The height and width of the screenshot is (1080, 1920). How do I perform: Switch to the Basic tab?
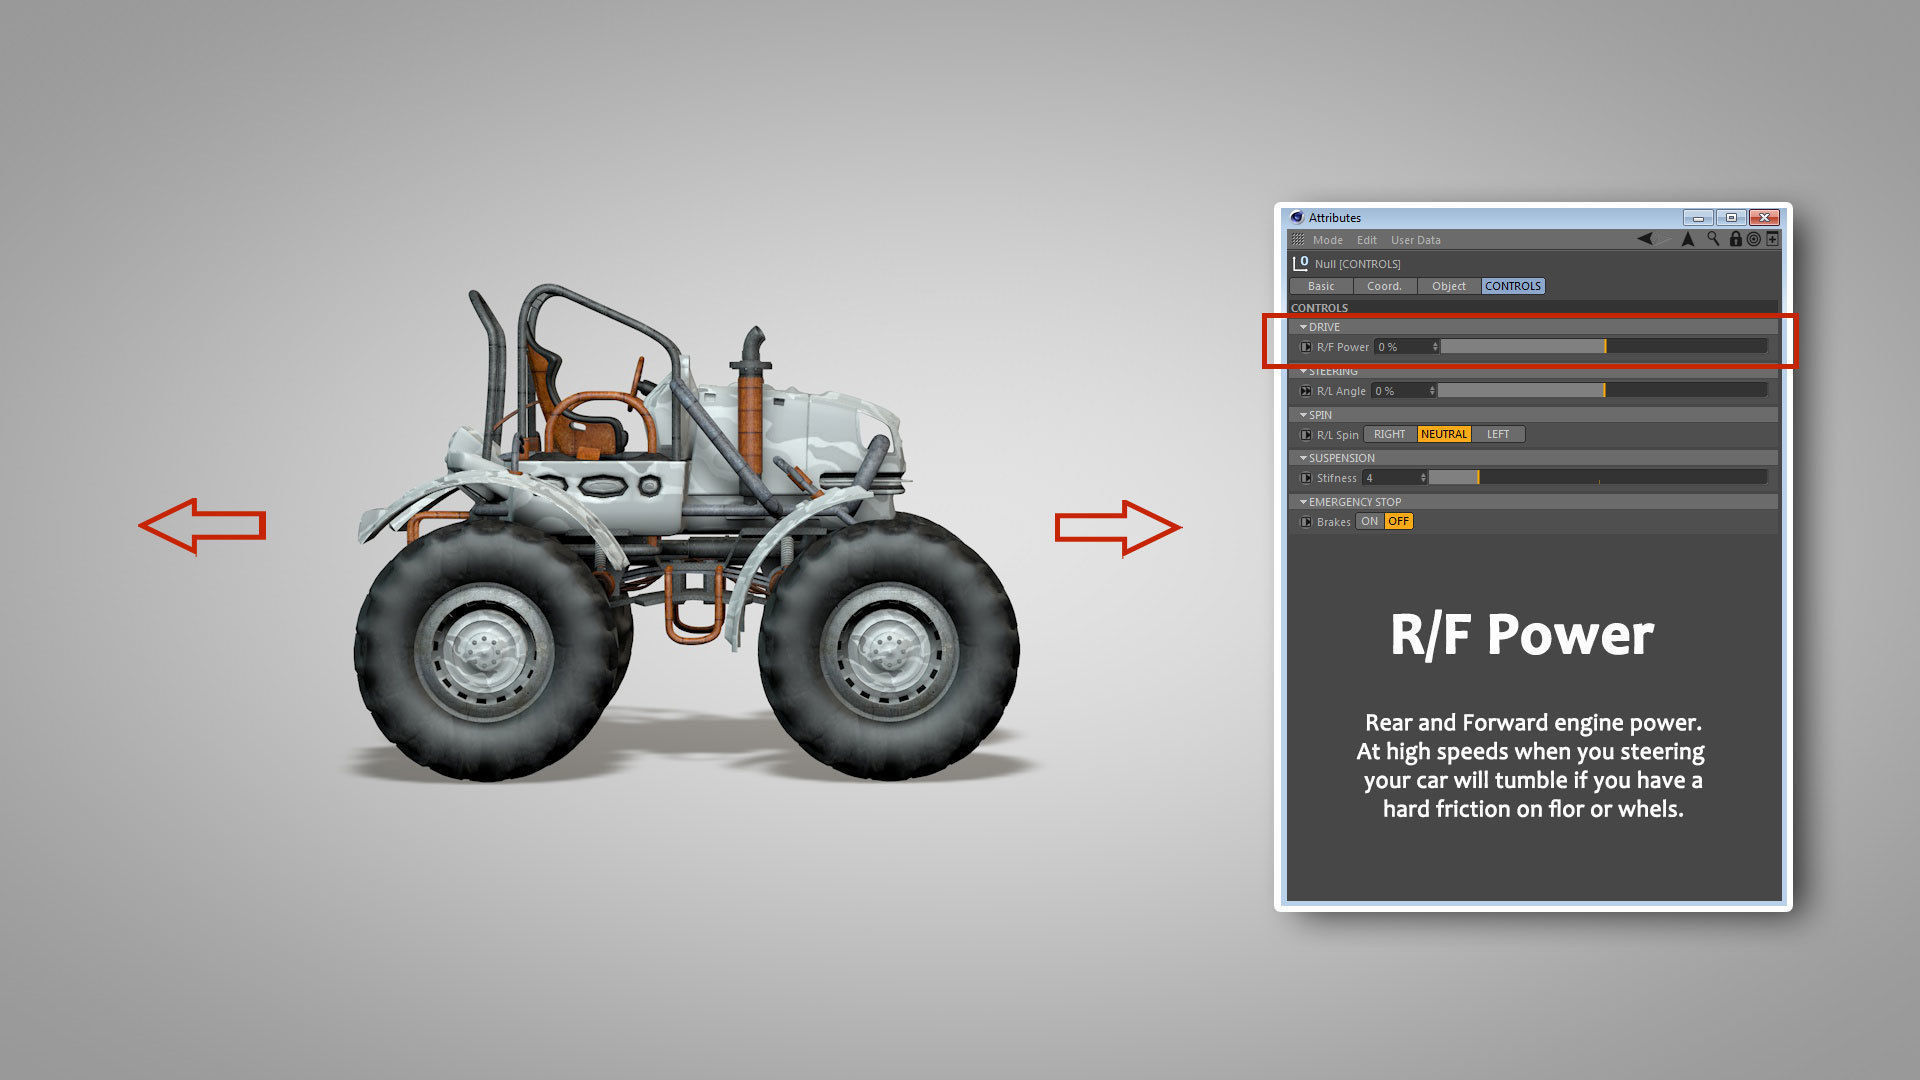tap(1321, 286)
